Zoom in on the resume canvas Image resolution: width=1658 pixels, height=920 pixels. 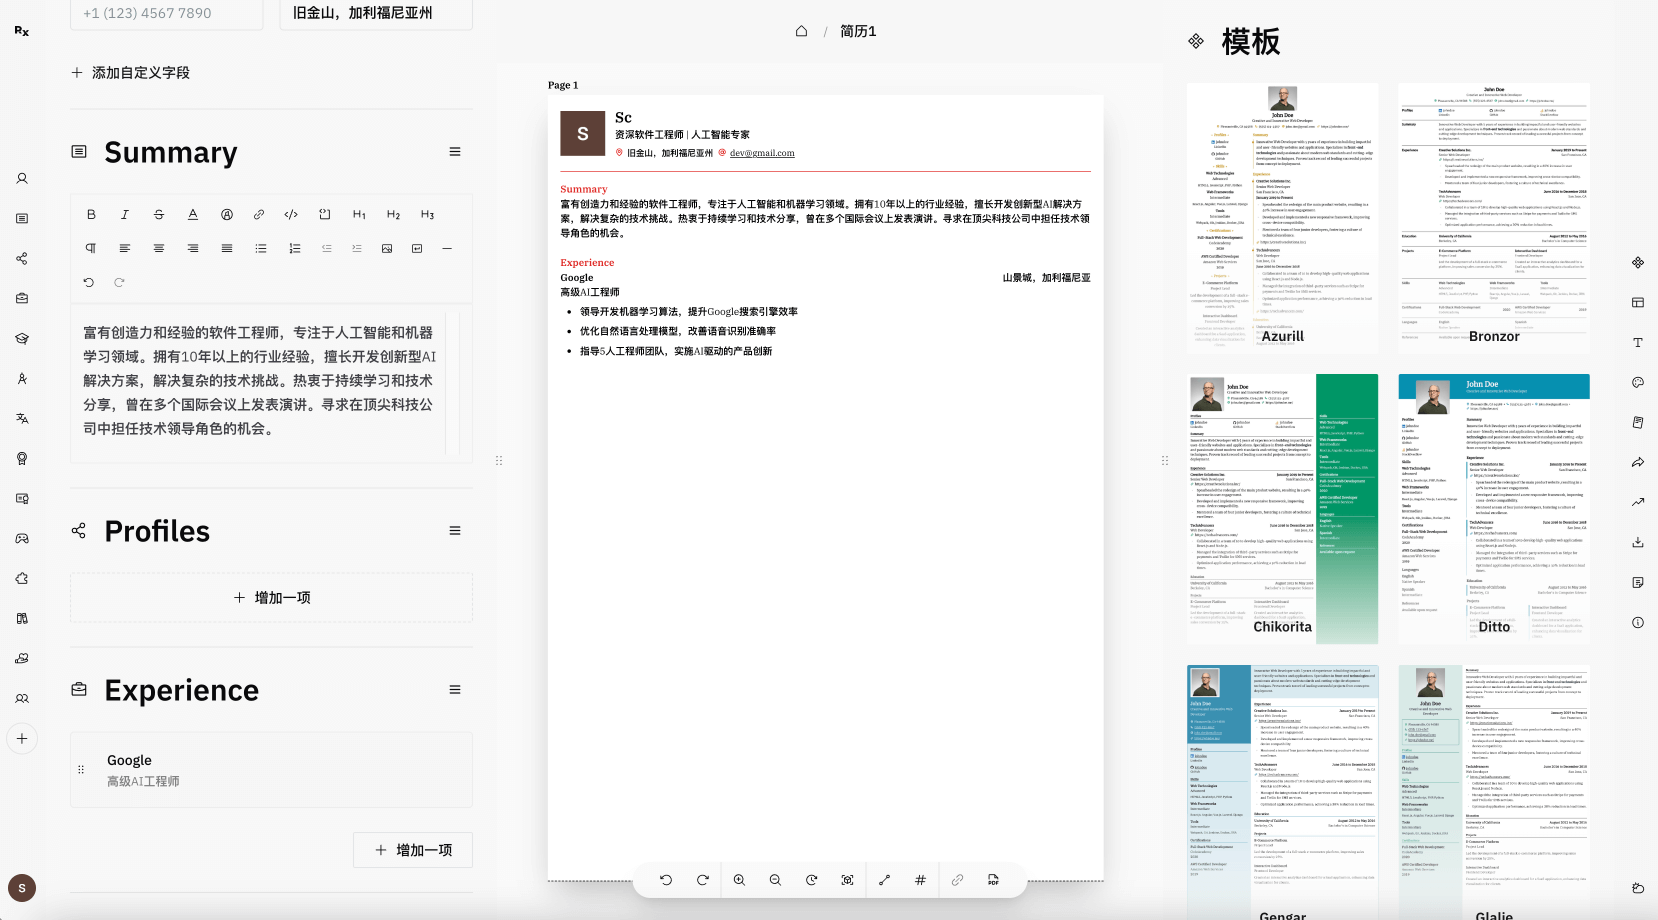739,880
